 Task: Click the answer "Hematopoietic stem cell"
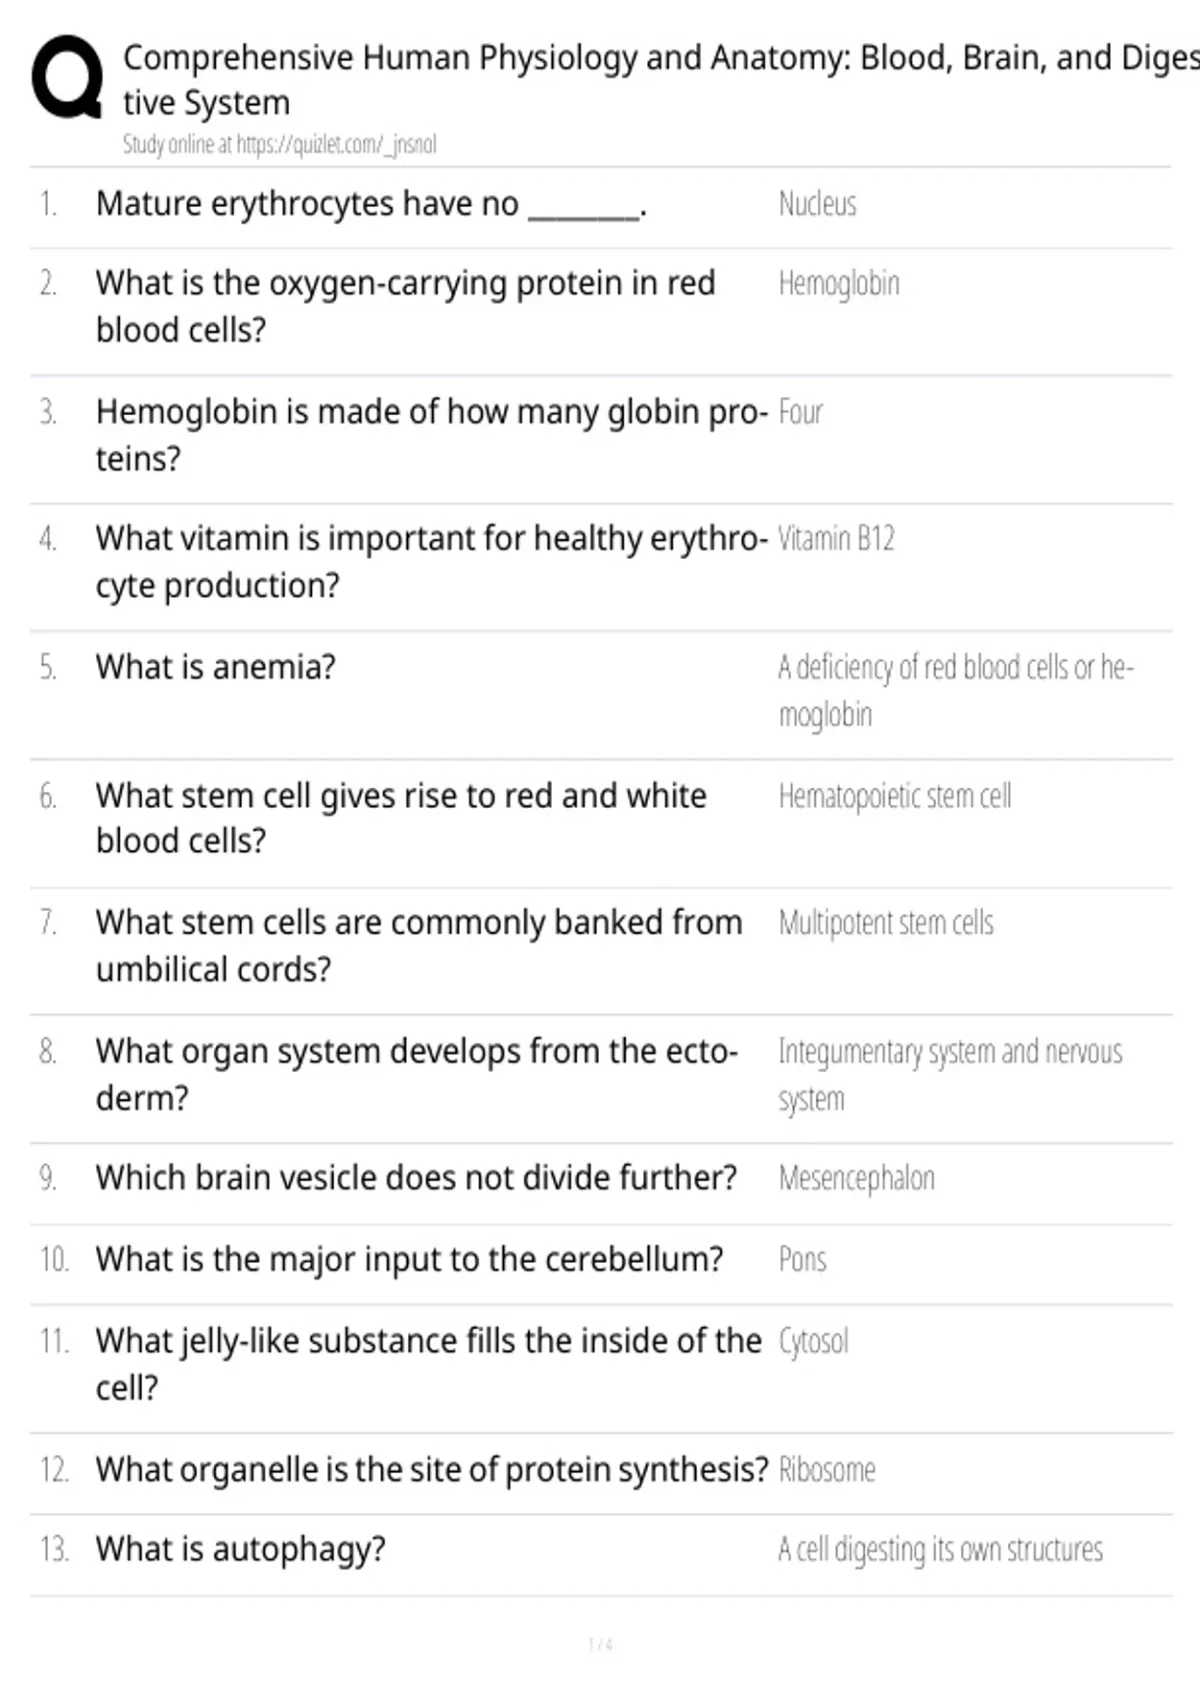(x=895, y=797)
